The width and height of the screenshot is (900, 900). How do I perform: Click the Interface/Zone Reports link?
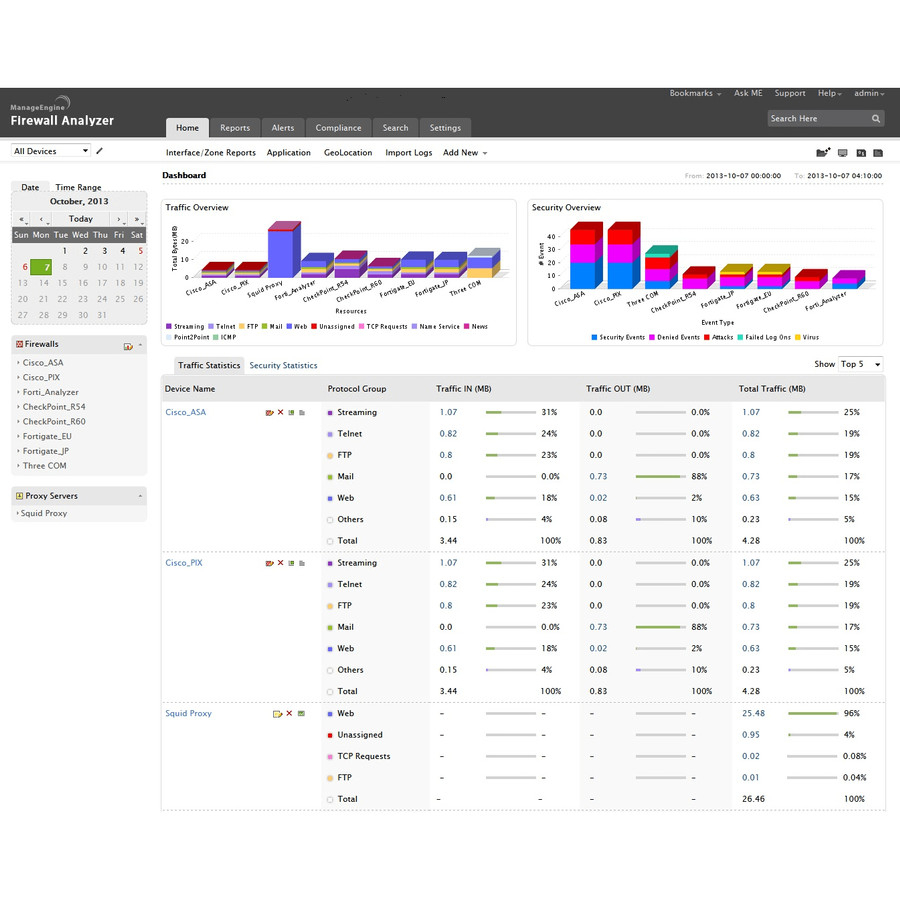pyautogui.click(x=211, y=153)
